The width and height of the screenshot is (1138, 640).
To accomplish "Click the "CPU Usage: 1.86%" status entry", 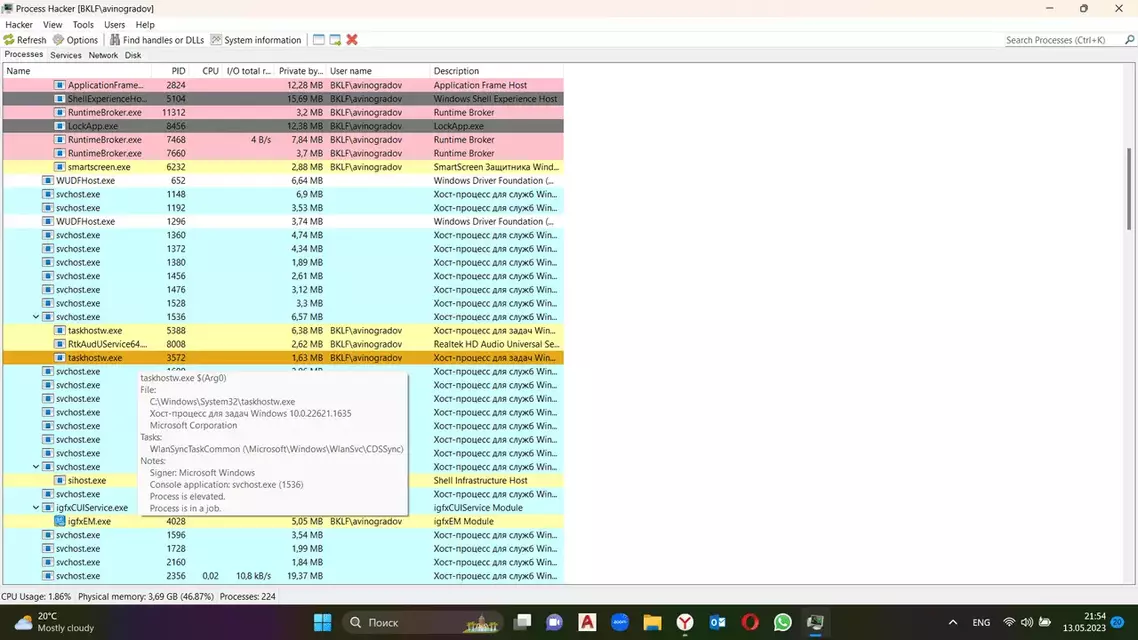I will point(36,596).
